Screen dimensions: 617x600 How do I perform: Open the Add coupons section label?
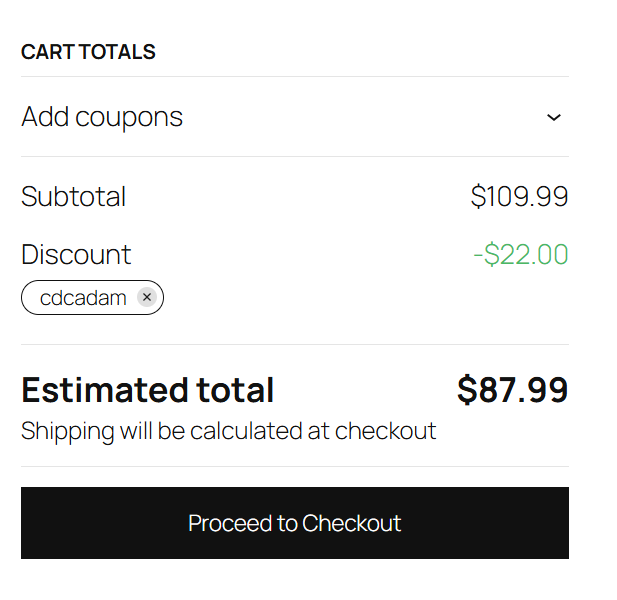(x=102, y=117)
